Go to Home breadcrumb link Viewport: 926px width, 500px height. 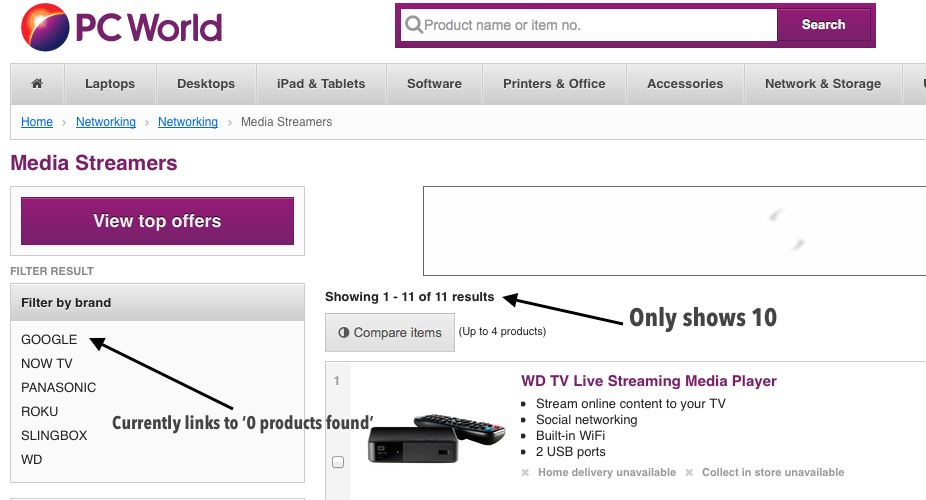pos(37,122)
